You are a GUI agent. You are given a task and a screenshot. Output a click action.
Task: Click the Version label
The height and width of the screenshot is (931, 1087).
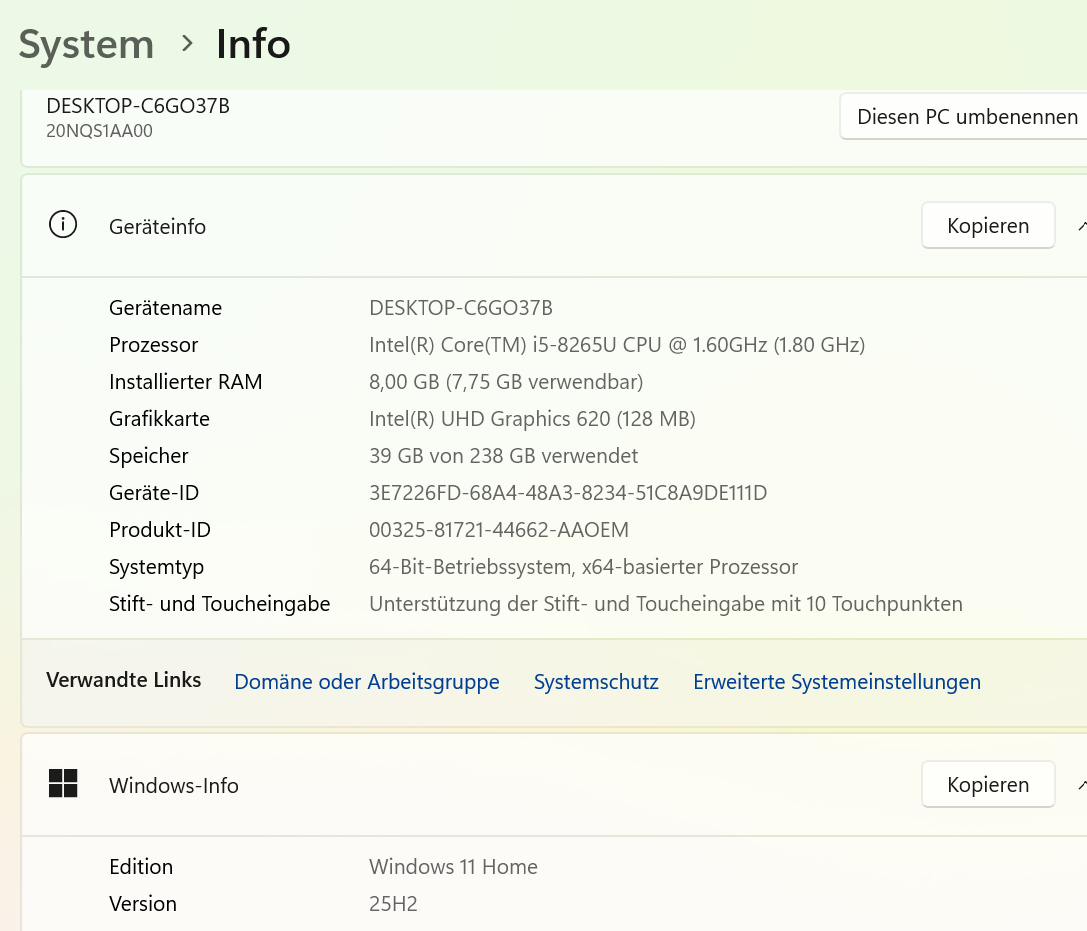pyautogui.click(x=143, y=904)
